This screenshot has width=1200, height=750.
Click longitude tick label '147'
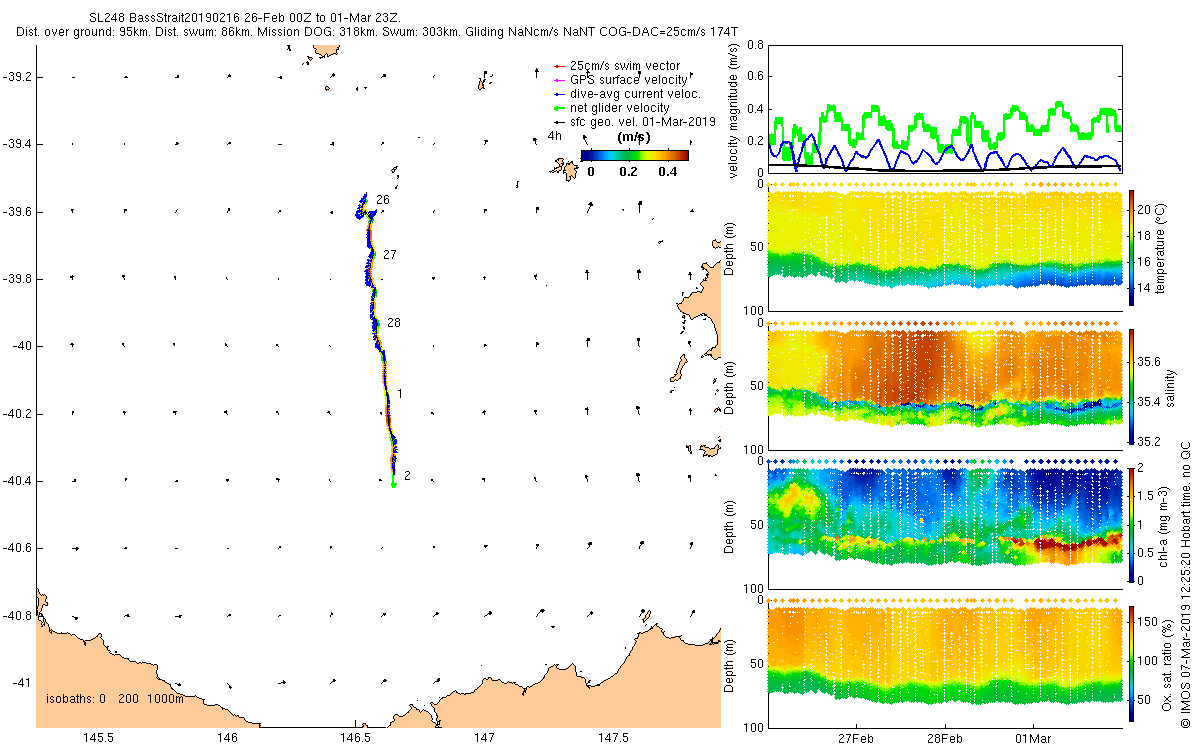click(485, 738)
